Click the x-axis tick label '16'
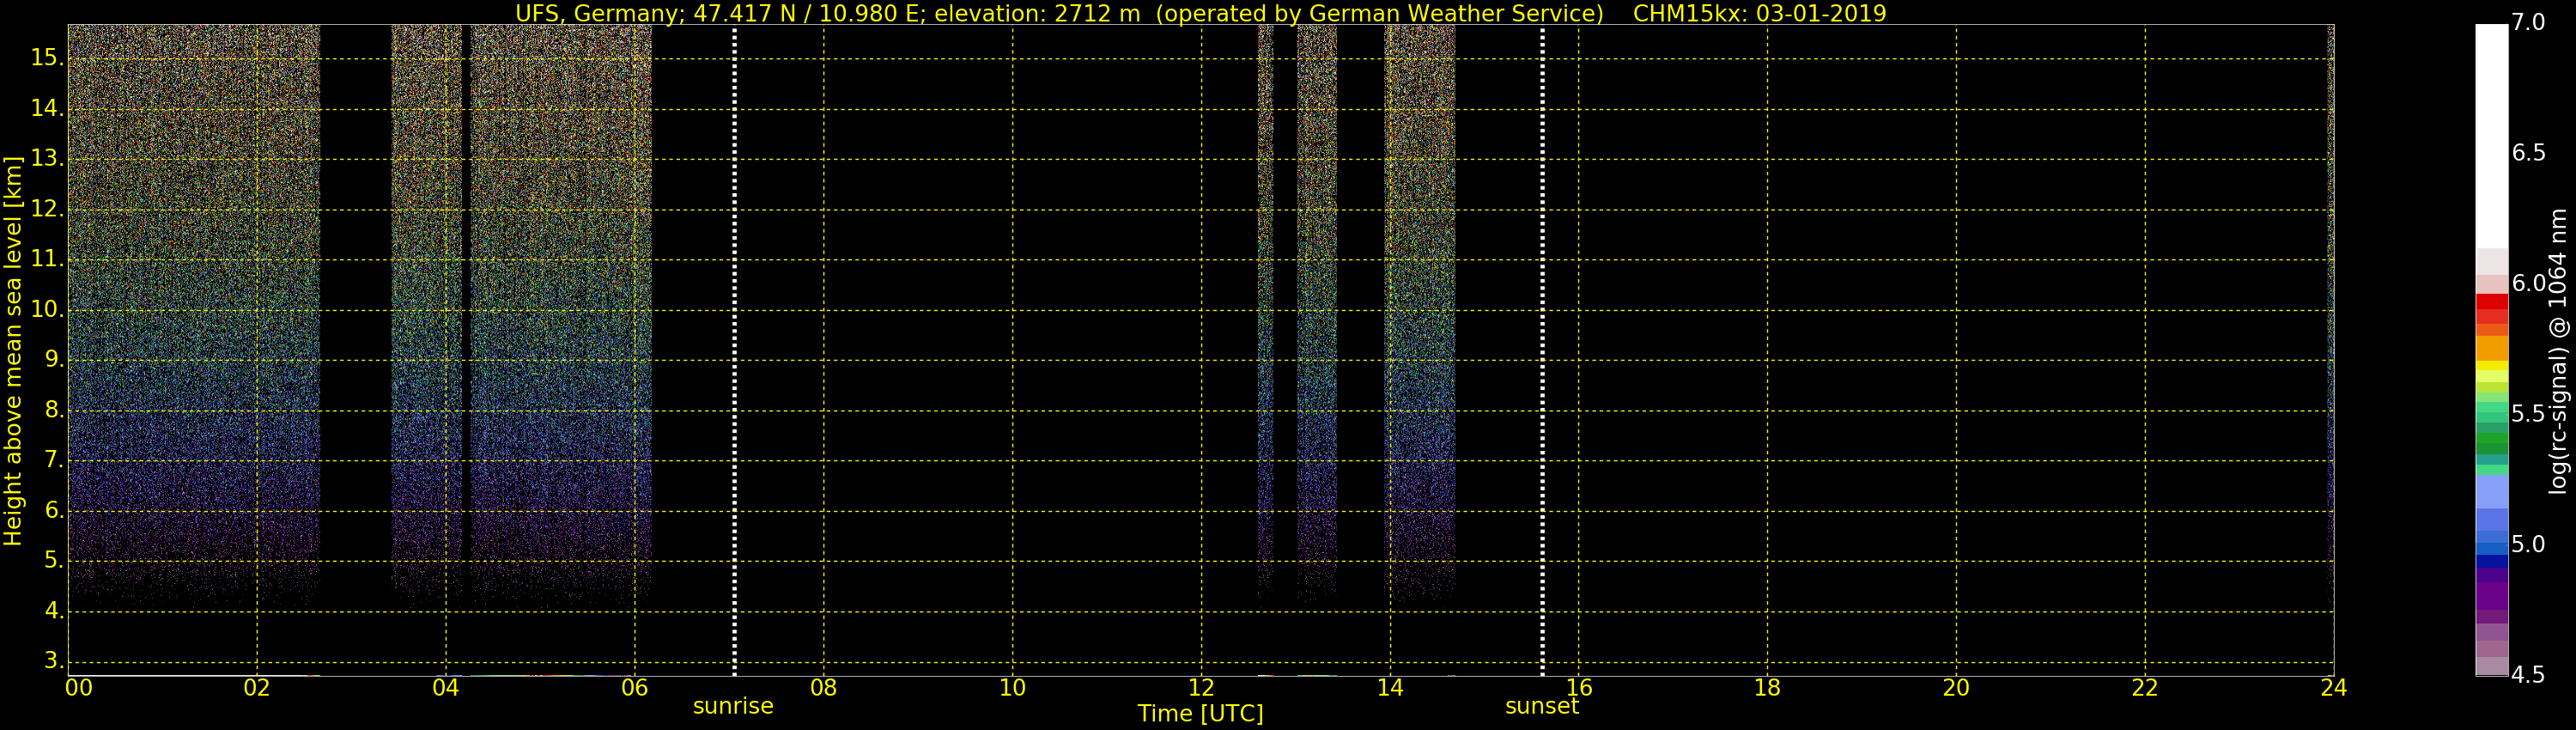Screen dimensions: 2576x730 point(1579,688)
